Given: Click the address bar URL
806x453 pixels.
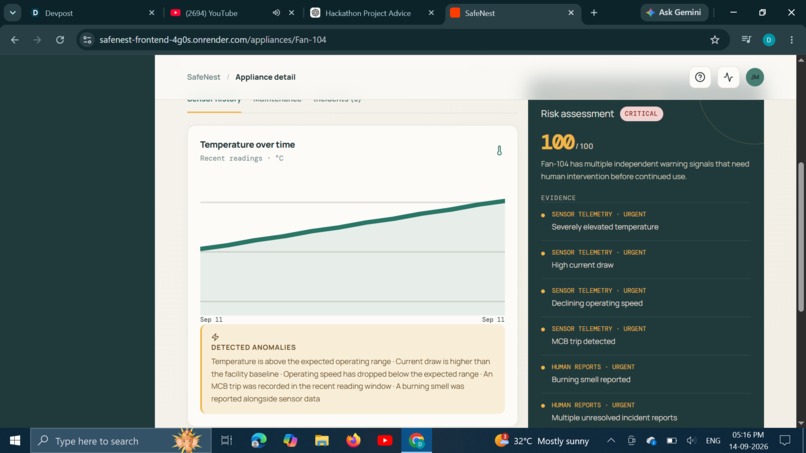Looking at the screenshot, I should [213, 40].
